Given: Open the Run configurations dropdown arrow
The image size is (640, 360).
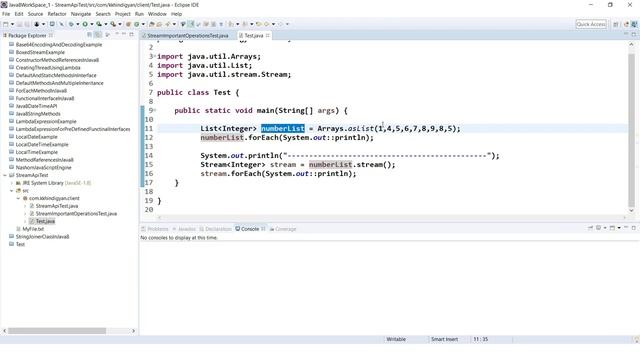Looking at the screenshot, I should point(92,24).
